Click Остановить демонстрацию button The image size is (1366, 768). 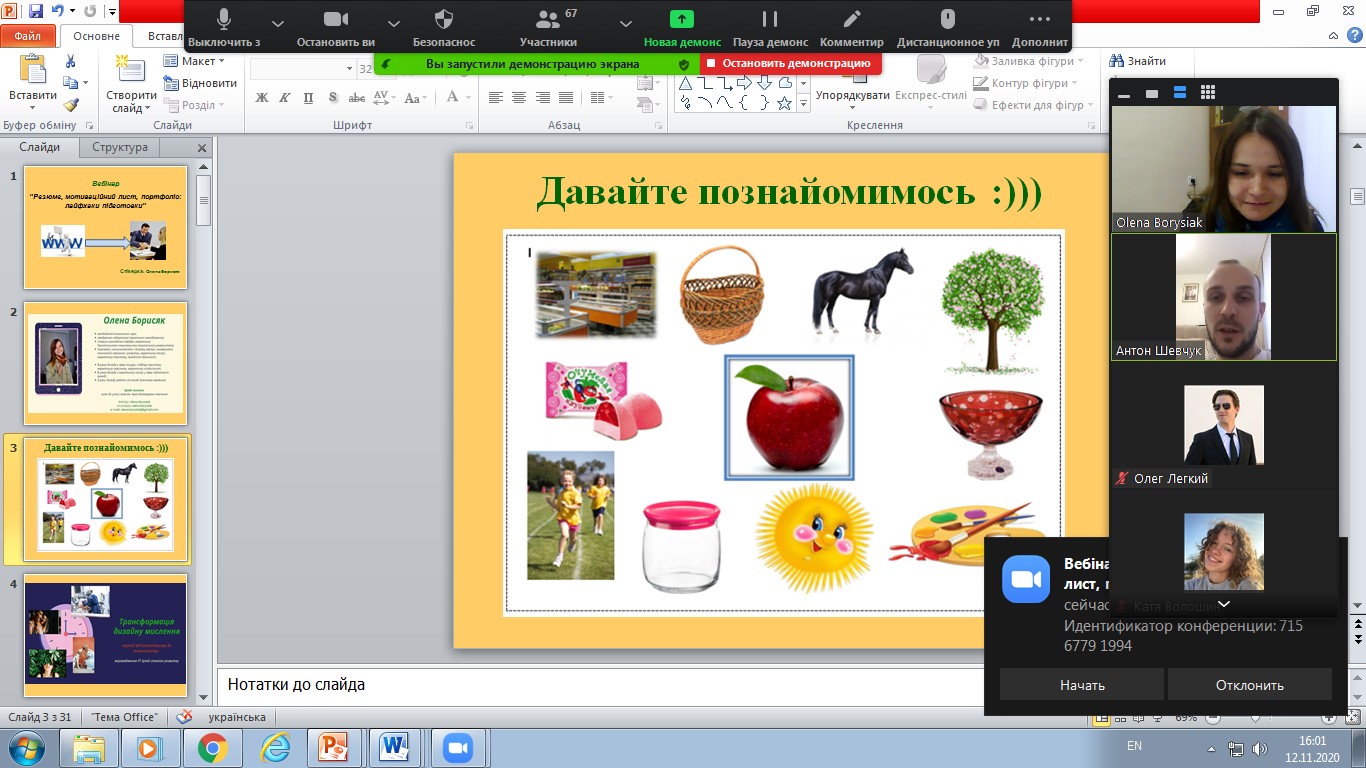click(x=790, y=63)
